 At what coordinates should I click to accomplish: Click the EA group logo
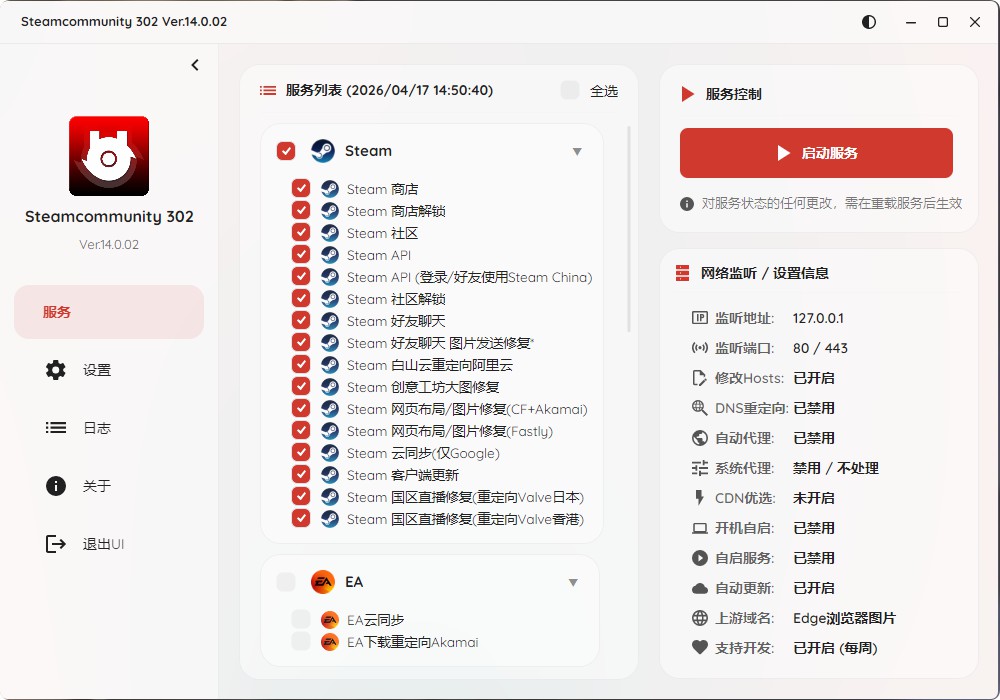[x=323, y=582]
